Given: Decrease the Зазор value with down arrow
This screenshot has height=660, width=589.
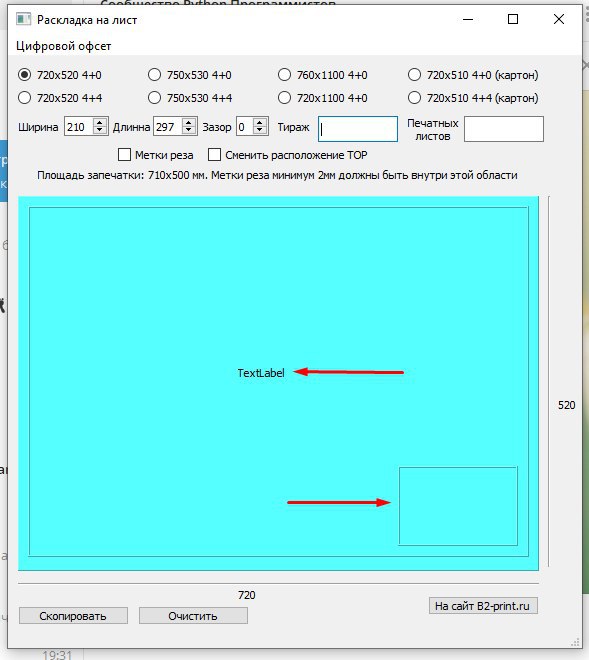Looking at the screenshot, I should tap(260, 130).
